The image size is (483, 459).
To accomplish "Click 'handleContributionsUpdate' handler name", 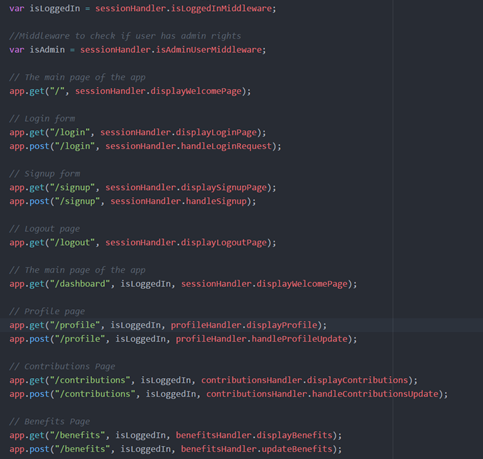I will coord(375,394).
